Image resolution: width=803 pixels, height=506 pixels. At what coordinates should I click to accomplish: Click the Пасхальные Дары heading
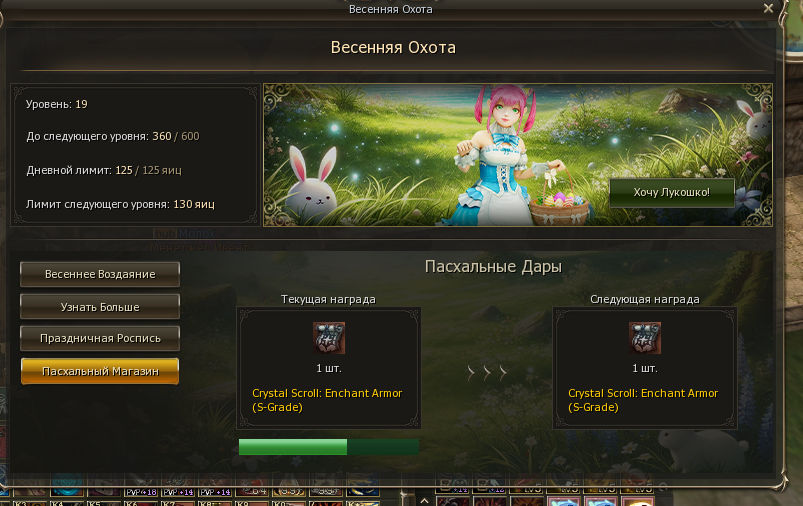click(493, 266)
